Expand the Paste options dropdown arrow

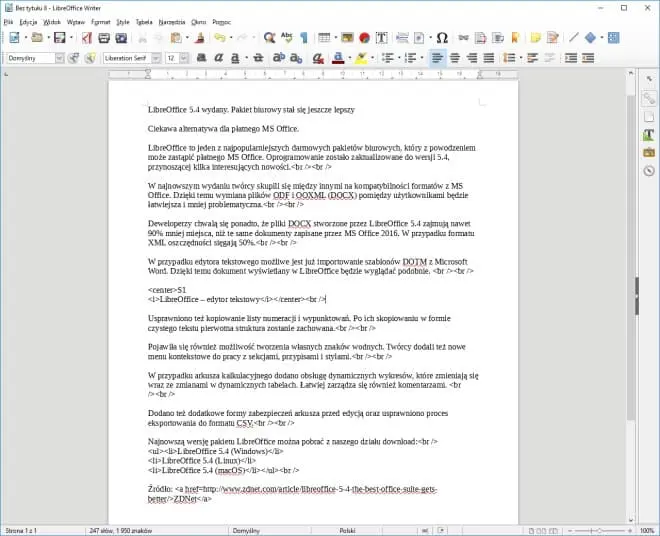(187, 38)
